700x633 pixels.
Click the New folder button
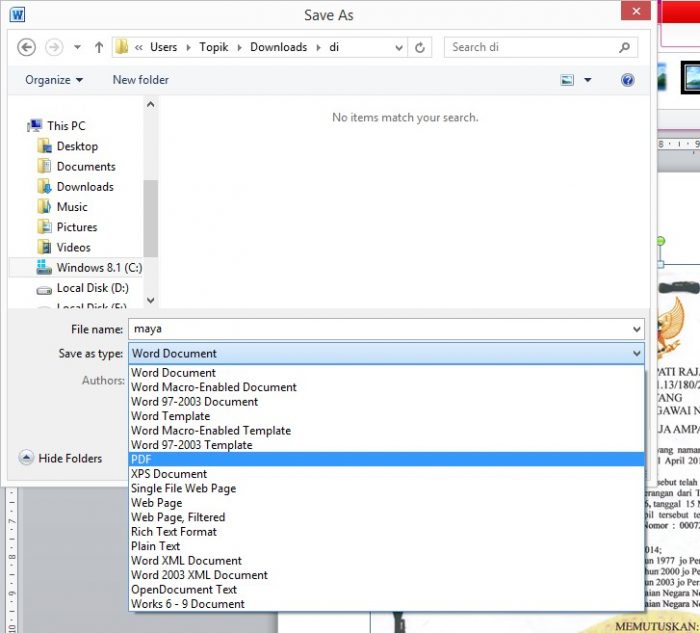(141, 80)
